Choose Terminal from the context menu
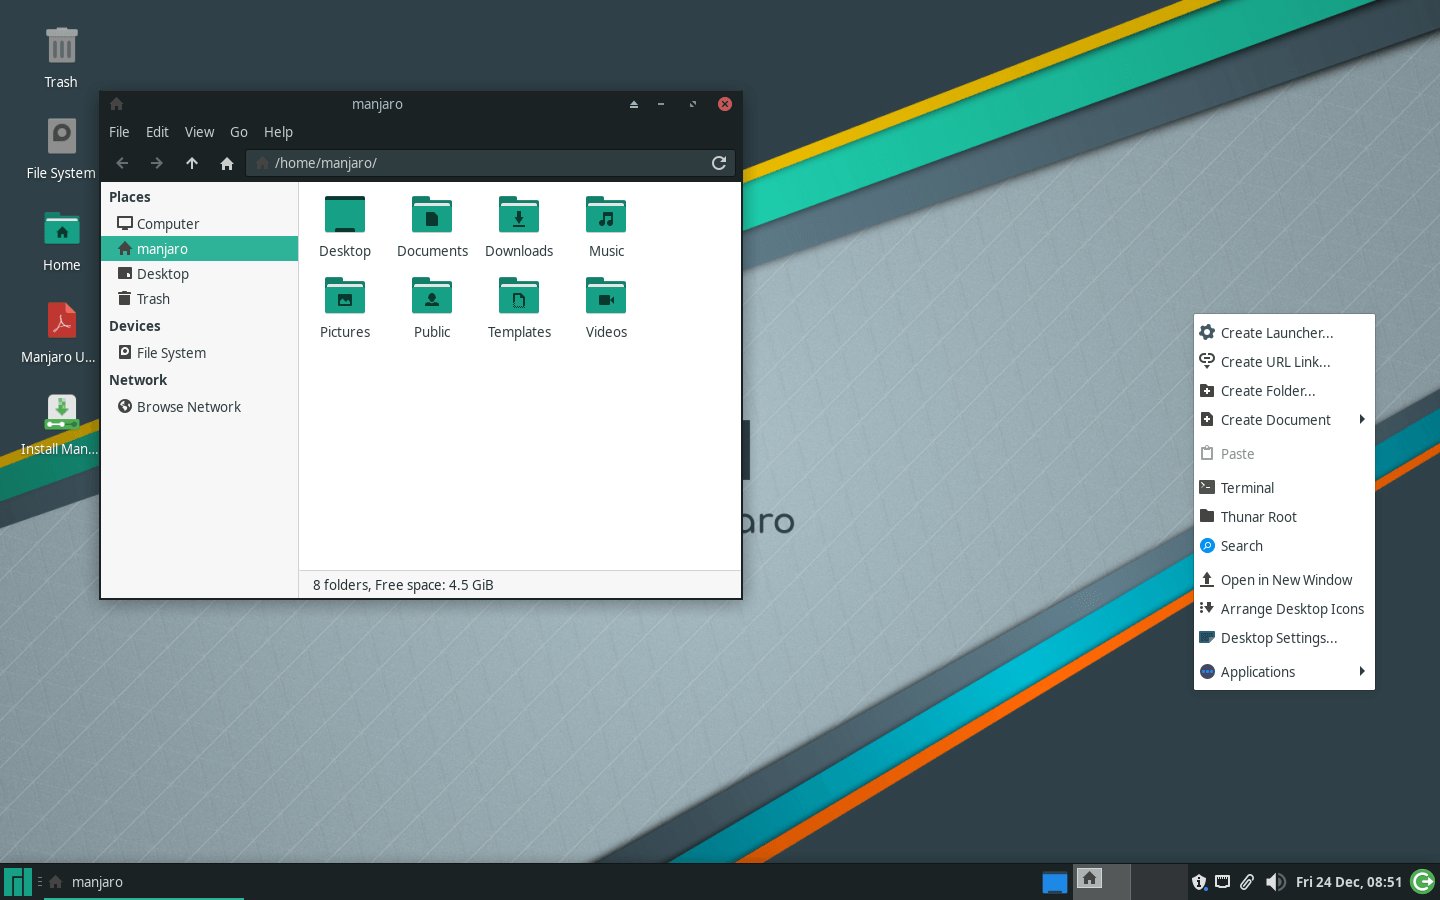Viewport: 1440px width, 900px height. [1284, 488]
